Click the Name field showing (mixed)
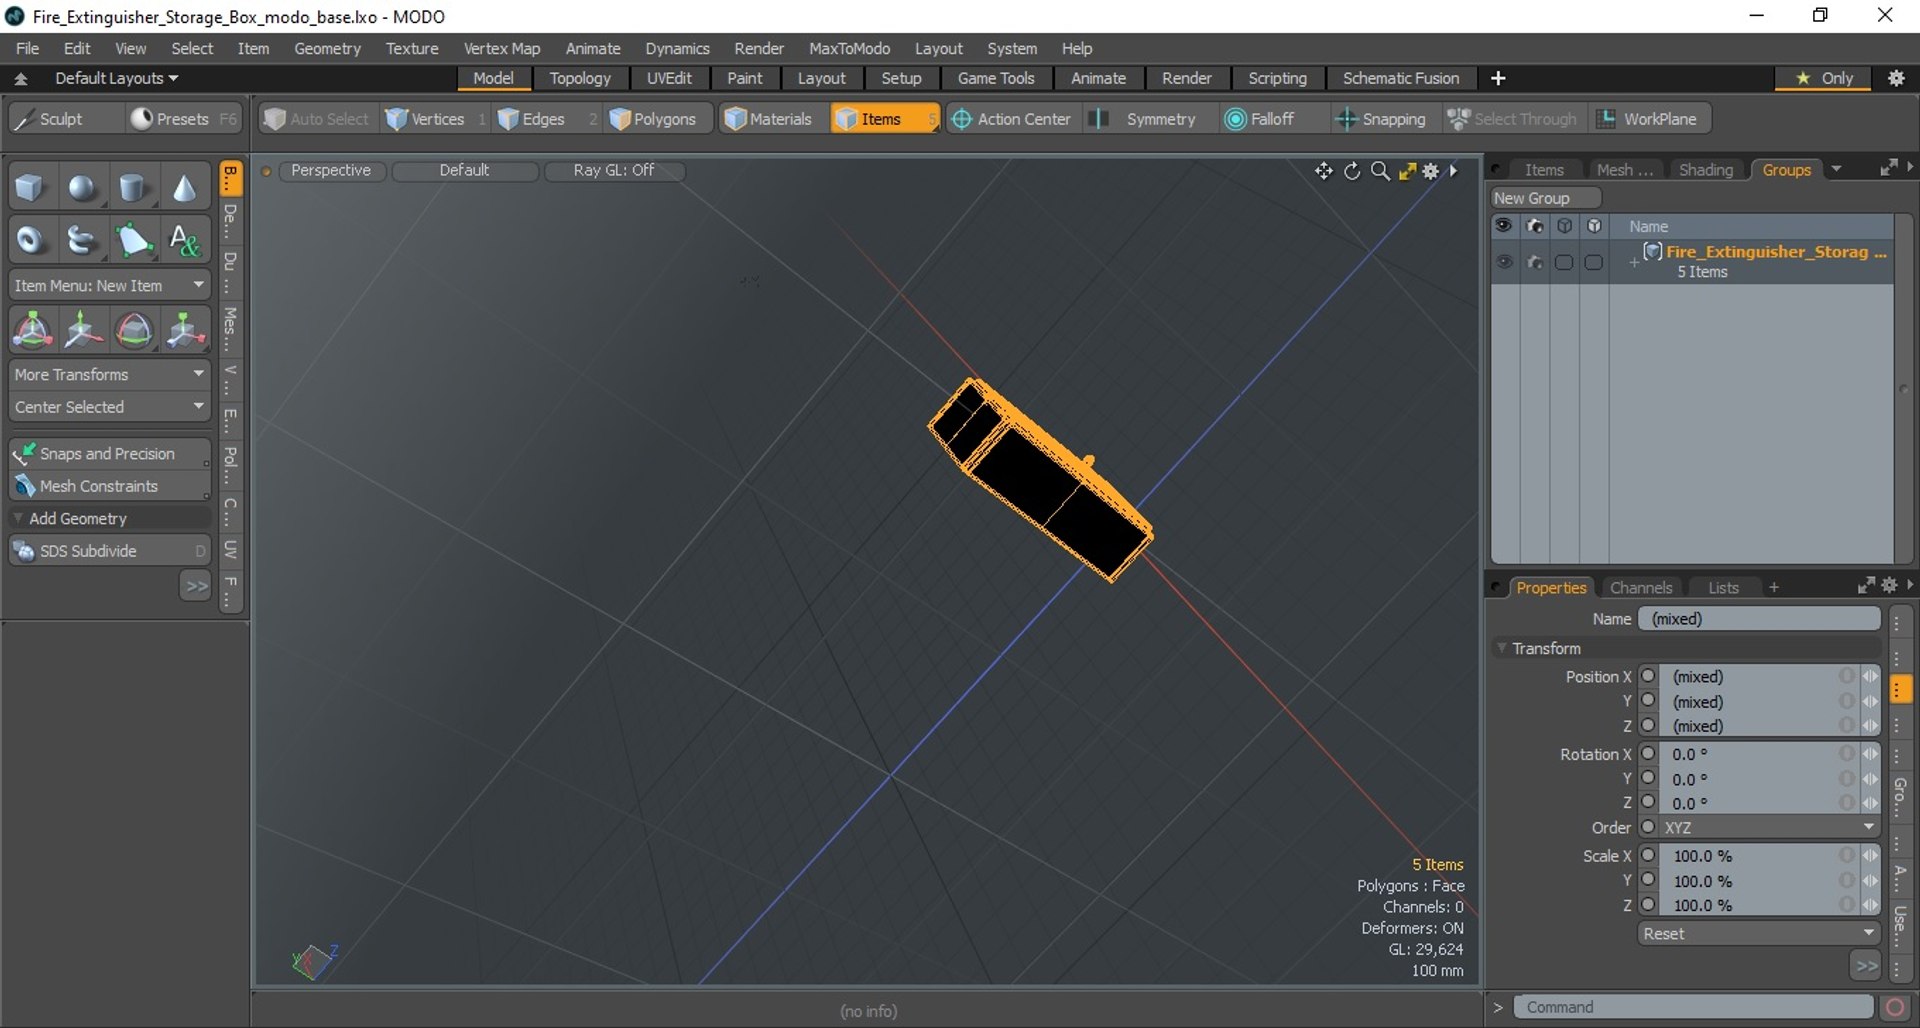This screenshot has width=1920, height=1028. tap(1759, 619)
